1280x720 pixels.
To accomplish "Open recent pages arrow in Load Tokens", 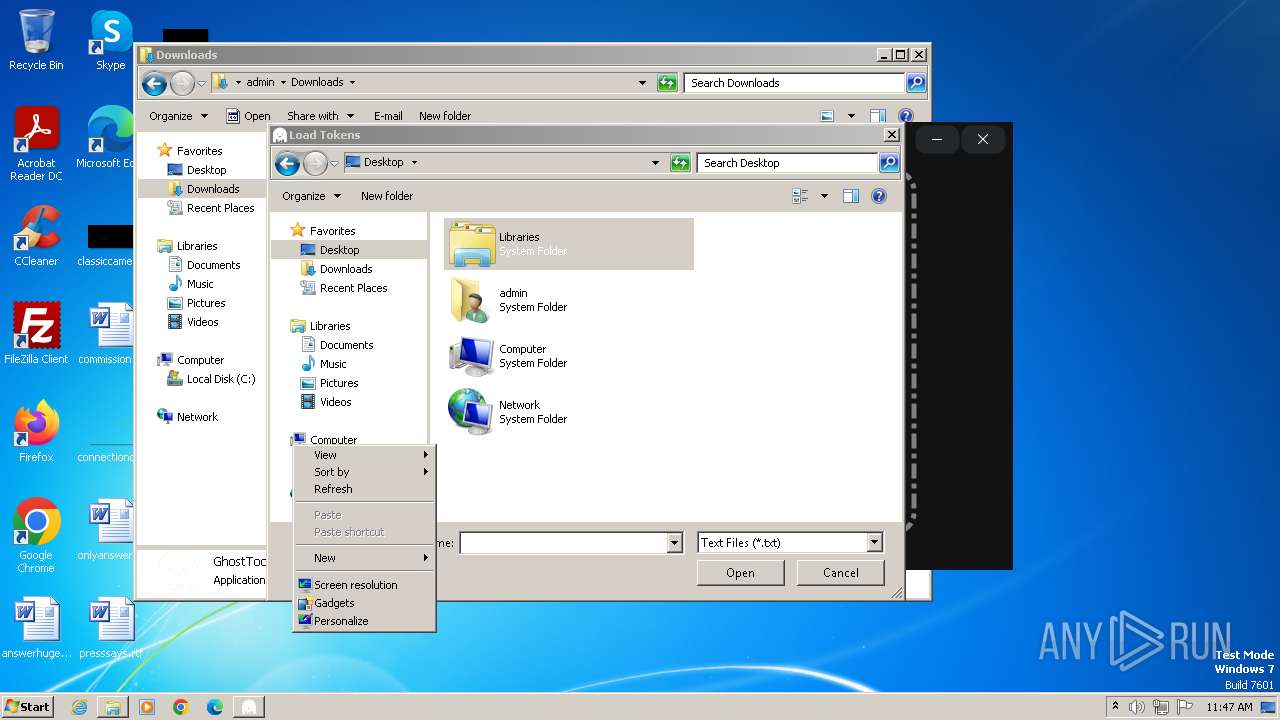I will click(x=334, y=164).
